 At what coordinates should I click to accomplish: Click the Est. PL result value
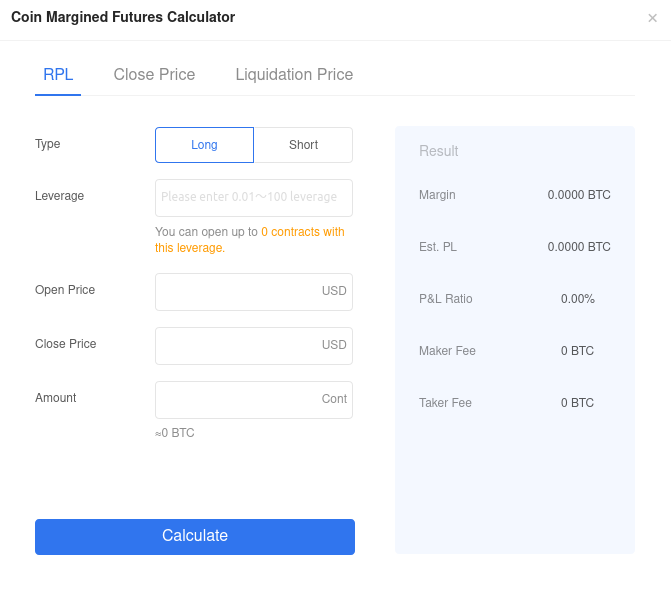pos(579,247)
